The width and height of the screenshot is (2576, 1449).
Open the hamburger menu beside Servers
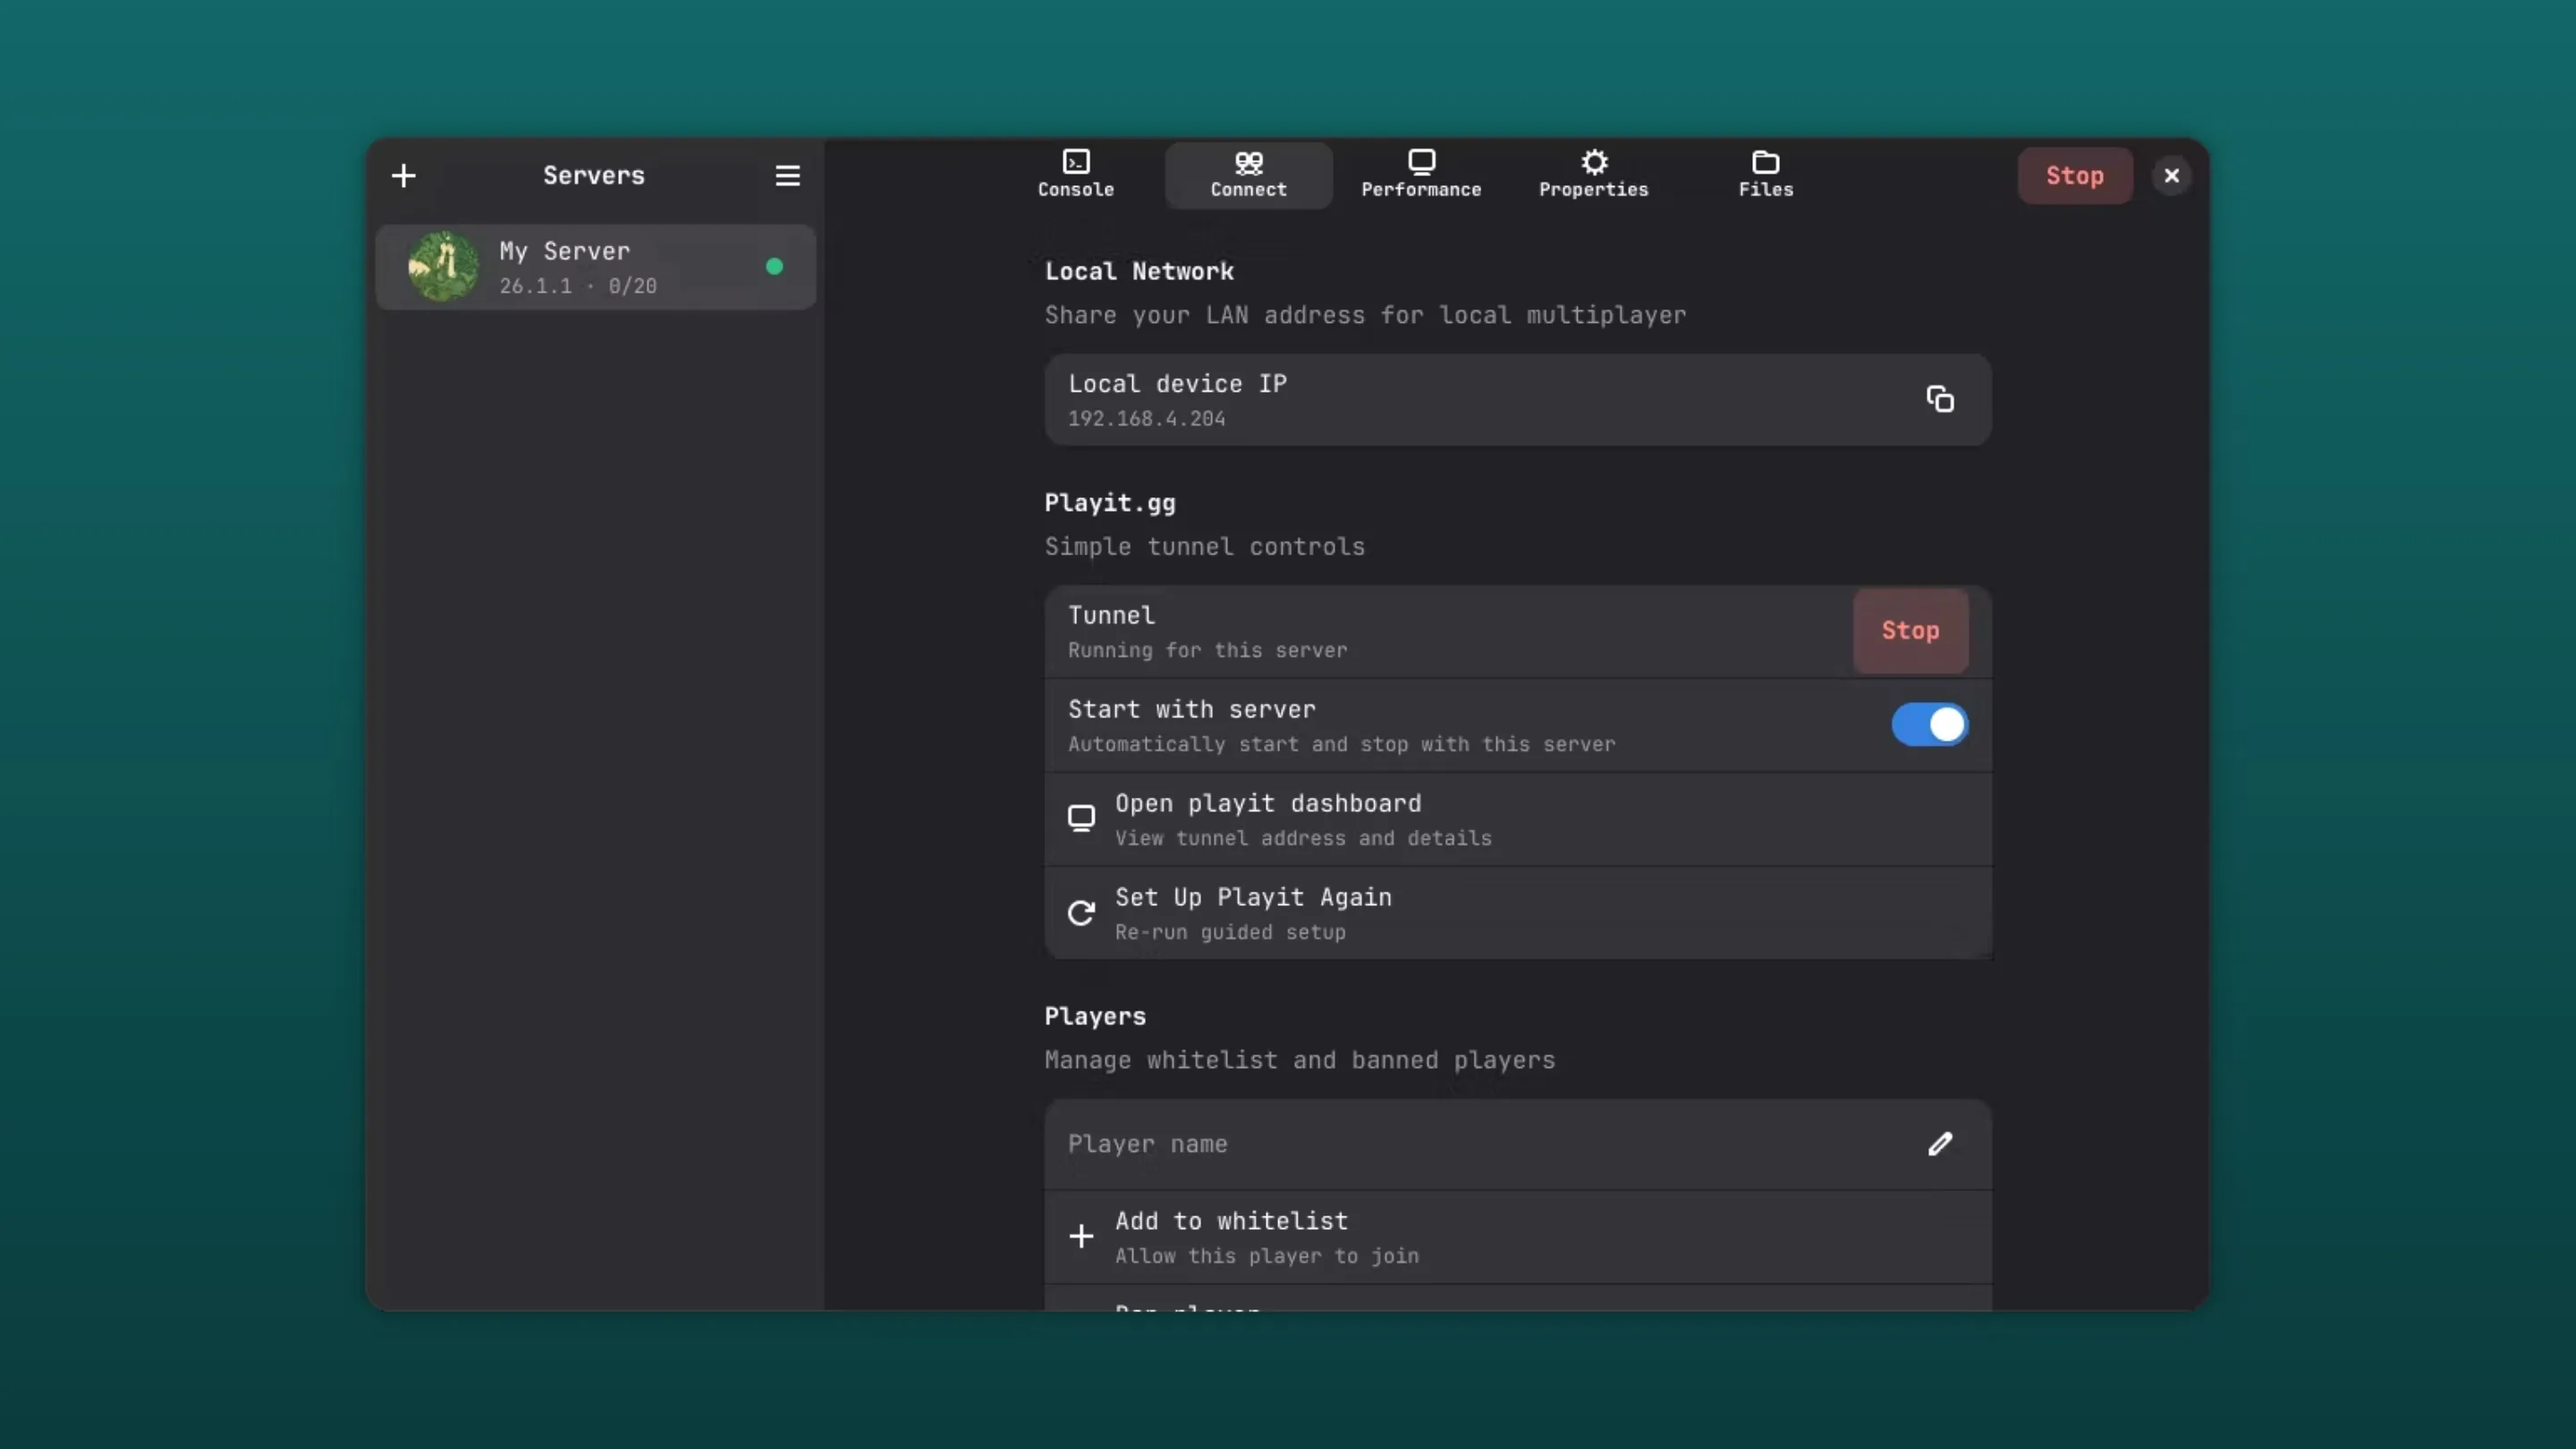coord(787,176)
